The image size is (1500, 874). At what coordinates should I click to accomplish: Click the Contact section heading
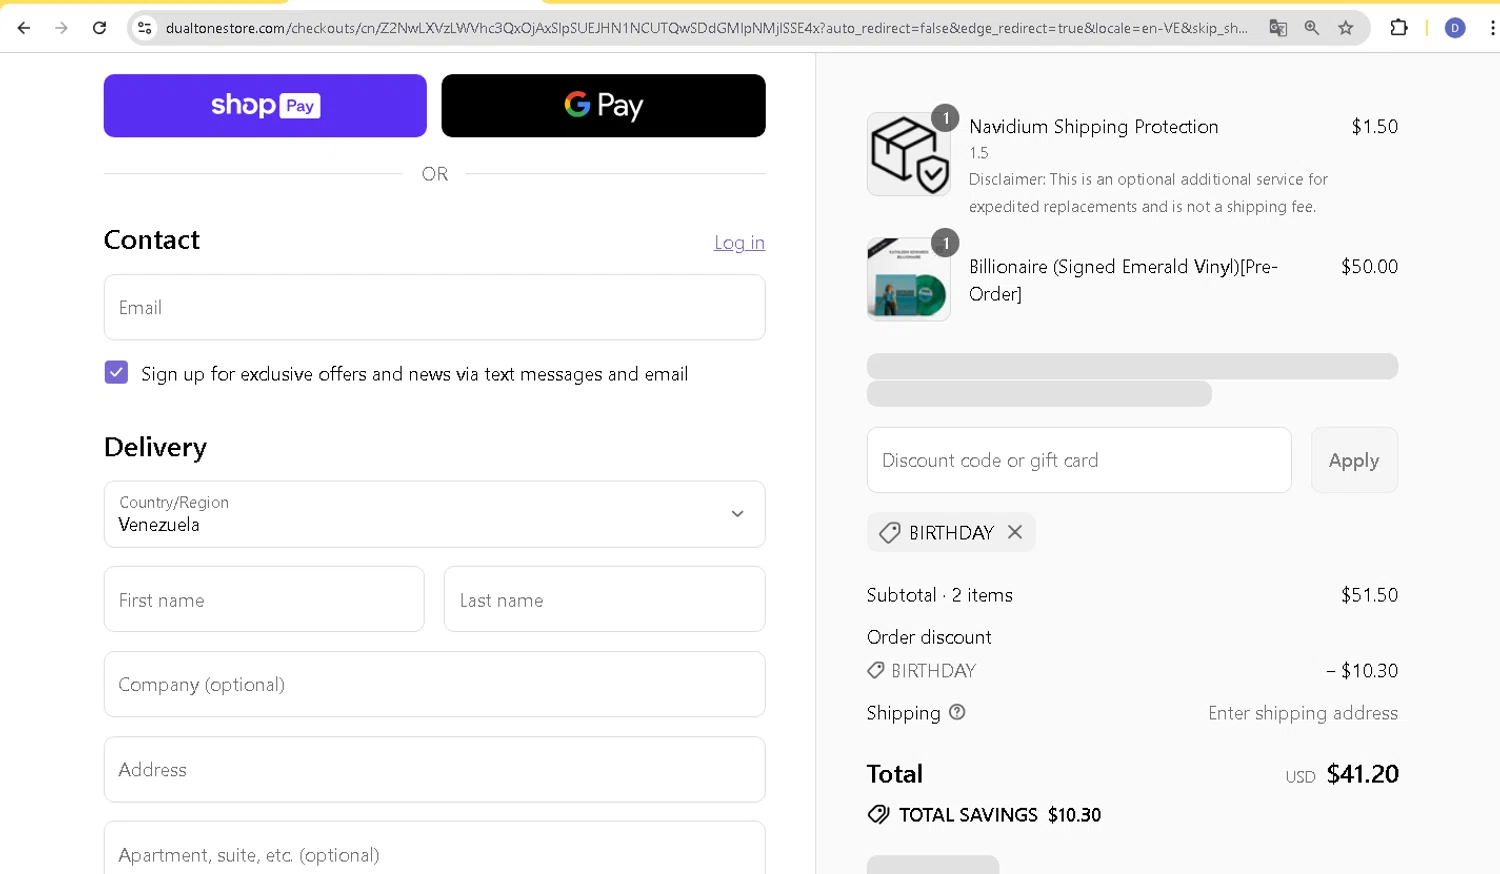click(x=152, y=240)
